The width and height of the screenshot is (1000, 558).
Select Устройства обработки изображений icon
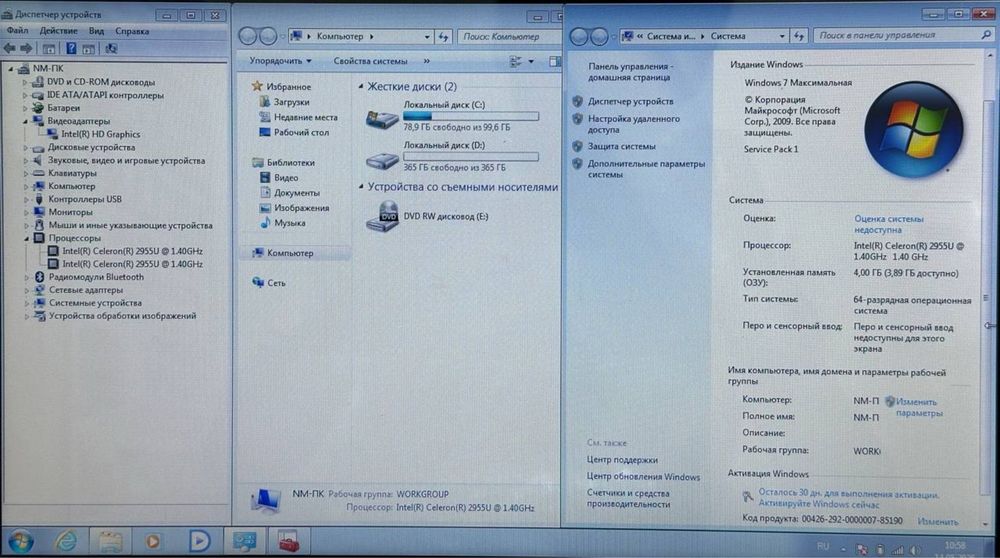click(x=40, y=316)
